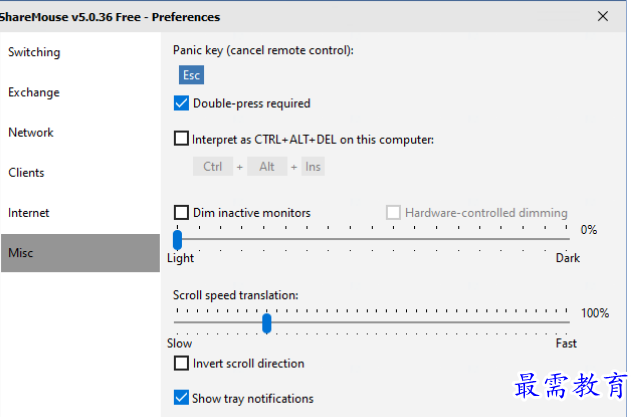
Task: Click the dimming slider handle
Action: pyautogui.click(x=177, y=239)
